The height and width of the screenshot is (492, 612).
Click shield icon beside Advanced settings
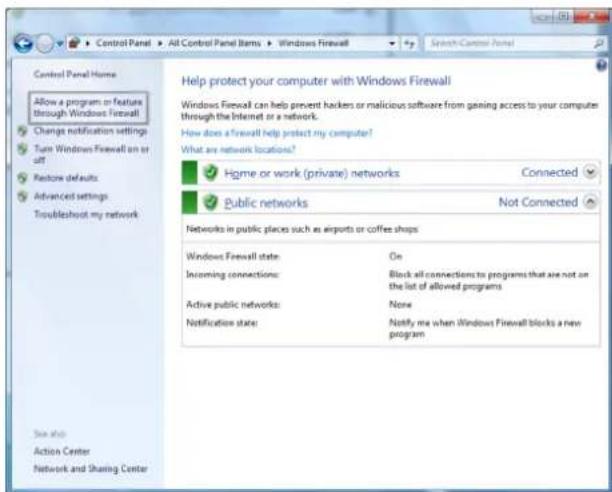pyautogui.click(x=23, y=196)
